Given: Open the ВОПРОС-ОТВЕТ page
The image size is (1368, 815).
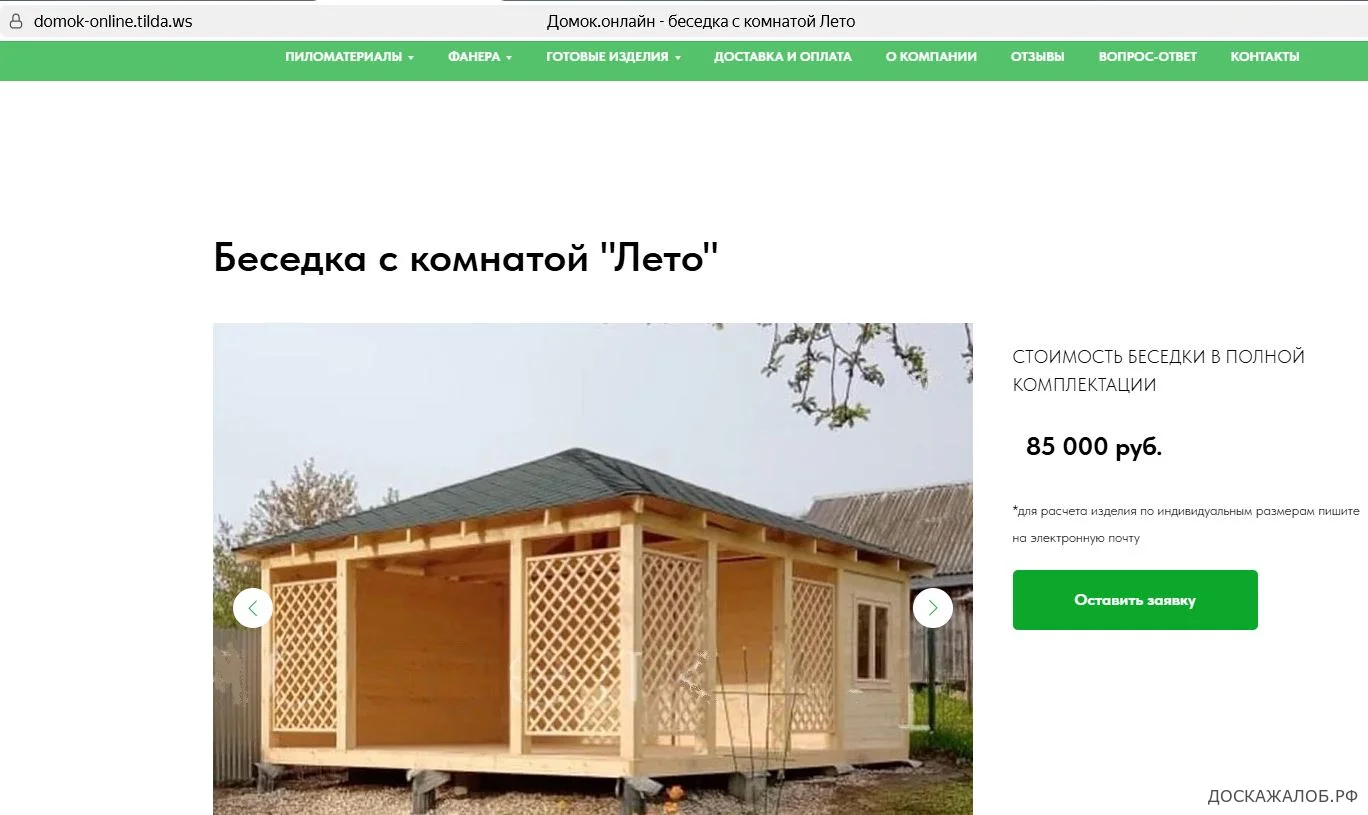Looking at the screenshot, I should point(1147,57).
